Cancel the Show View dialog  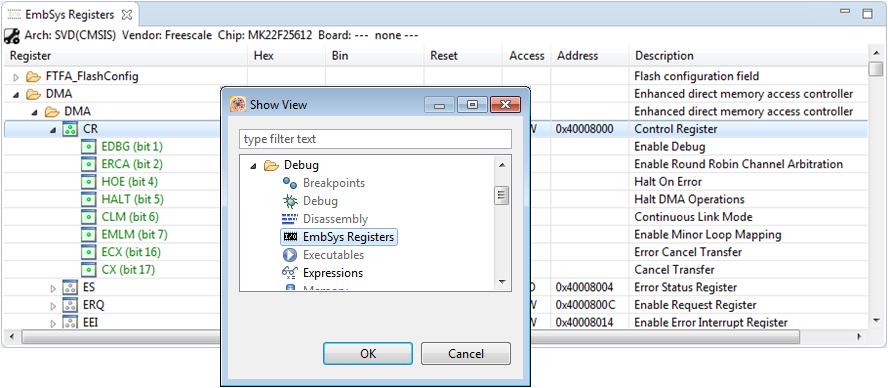(x=466, y=353)
